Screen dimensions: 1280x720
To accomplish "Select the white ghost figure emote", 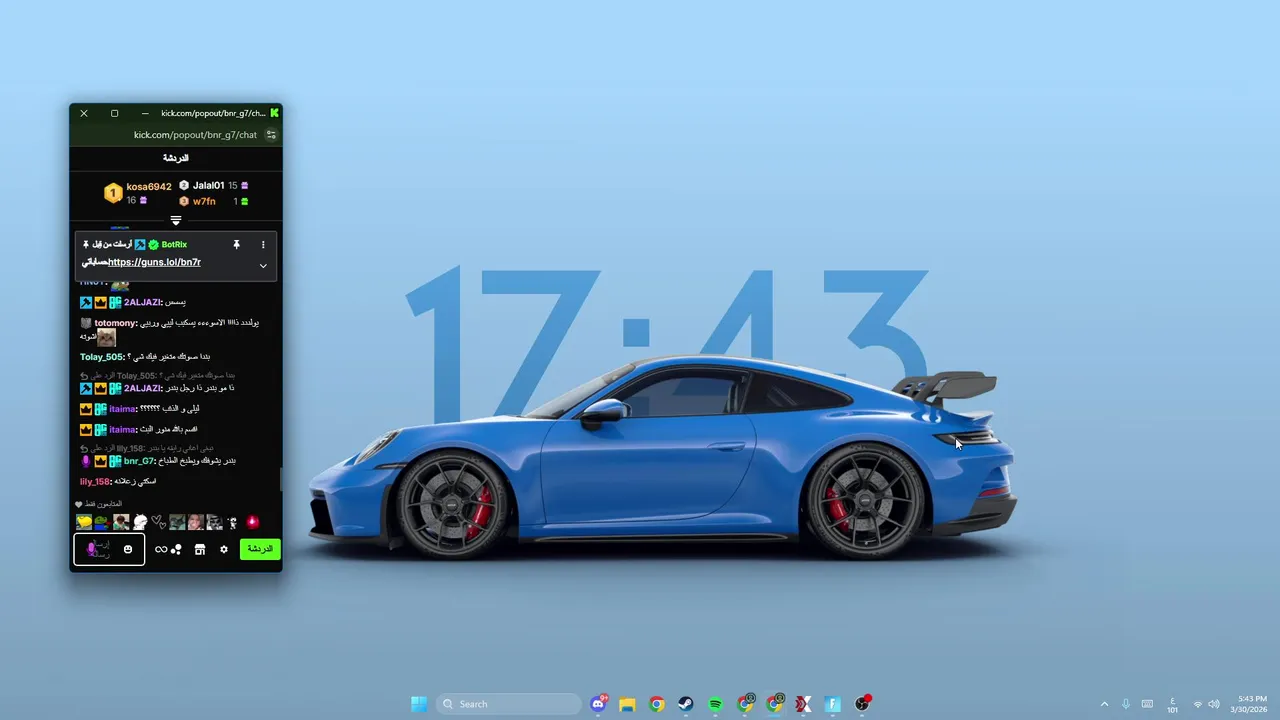I will (x=140, y=522).
